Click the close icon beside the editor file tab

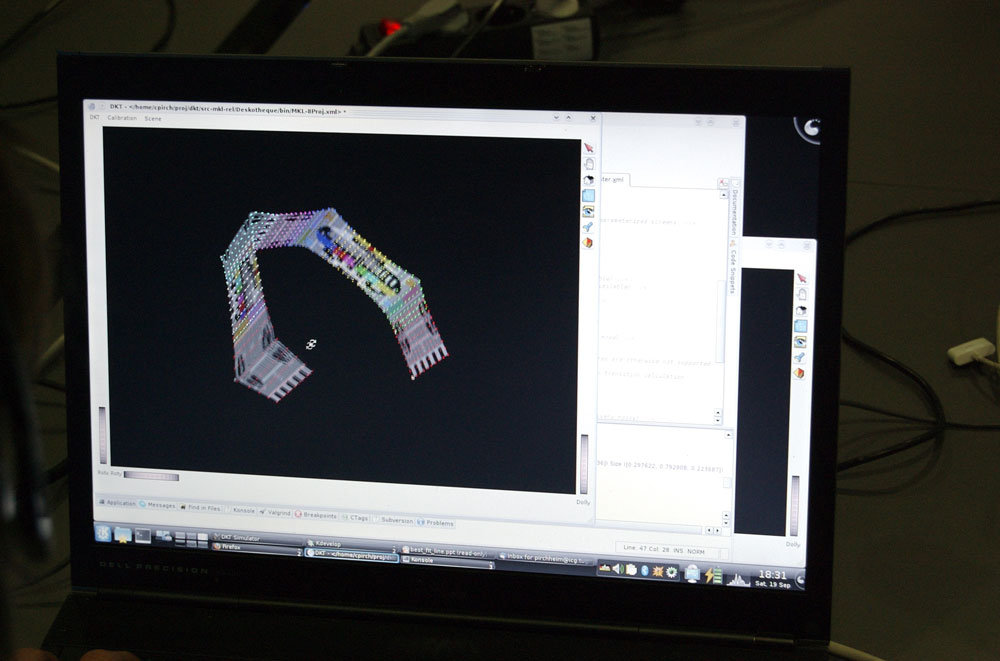click(x=722, y=183)
